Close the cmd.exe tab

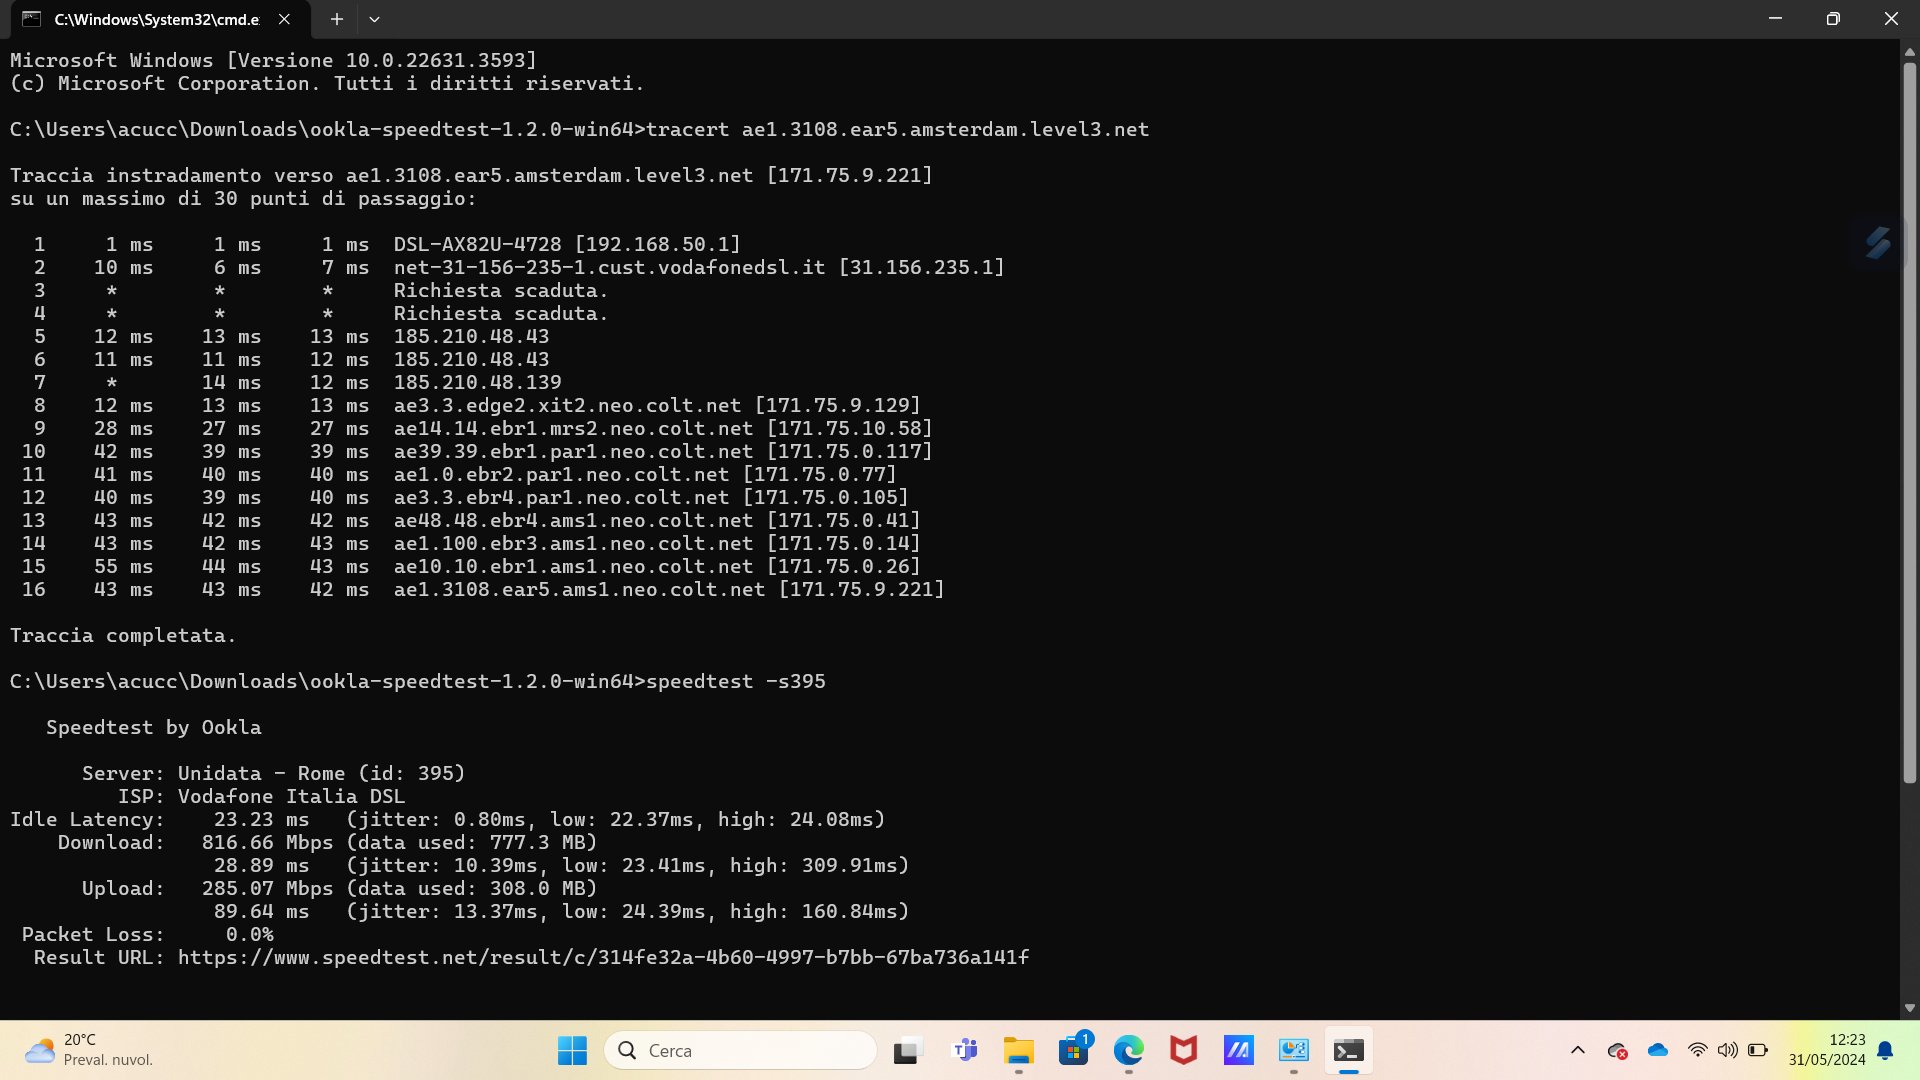click(x=284, y=19)
